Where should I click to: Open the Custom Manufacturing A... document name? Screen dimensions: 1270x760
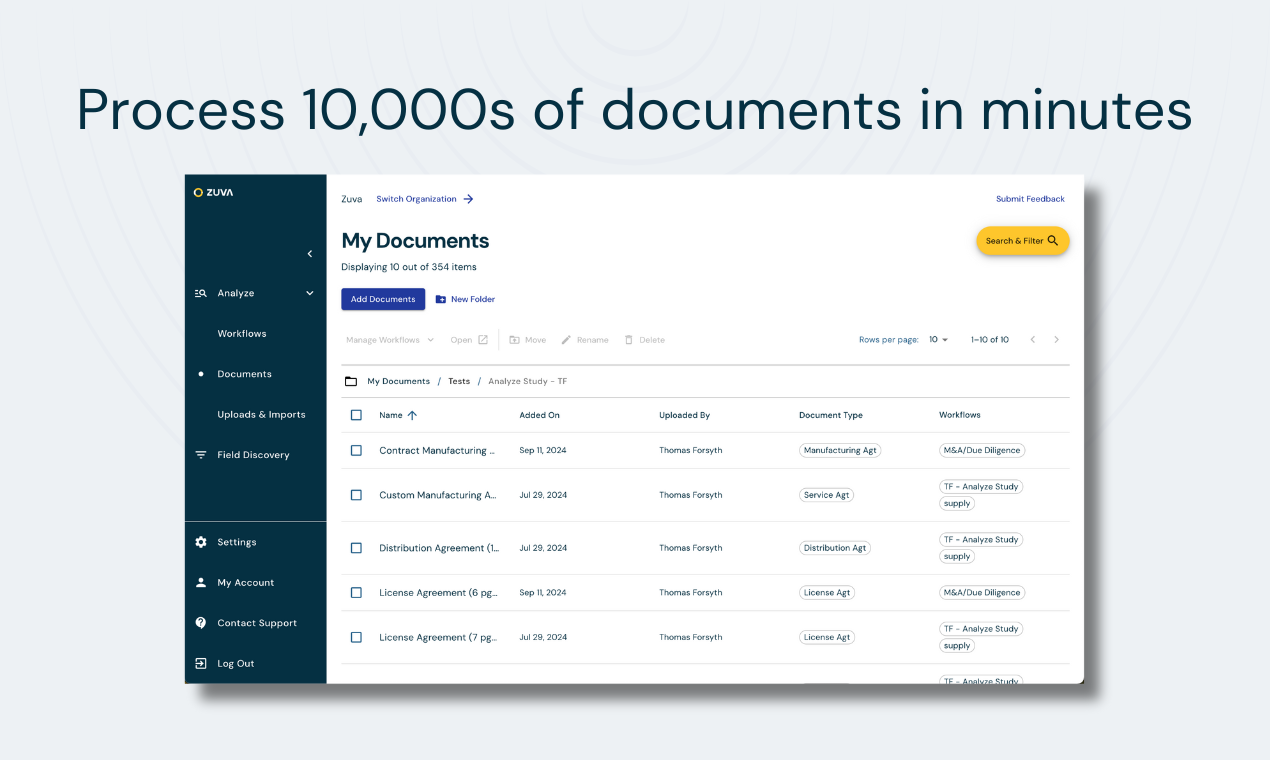point(438,495)
